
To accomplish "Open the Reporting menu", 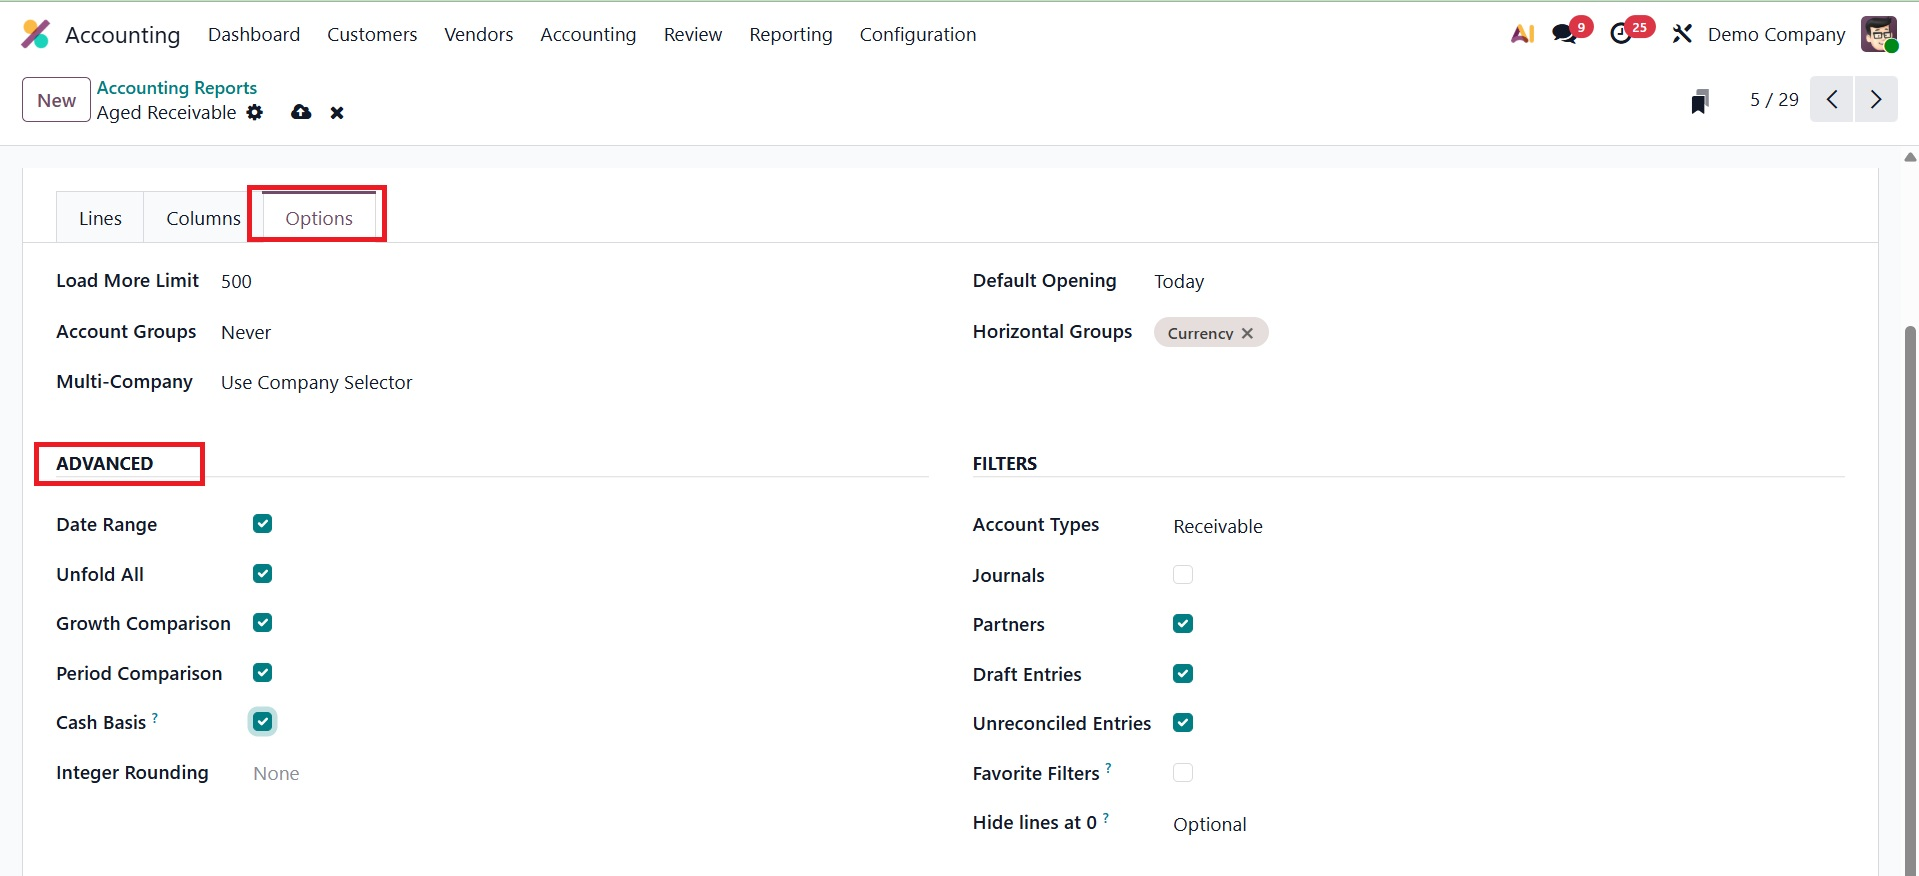I will [x=791, y=34].
